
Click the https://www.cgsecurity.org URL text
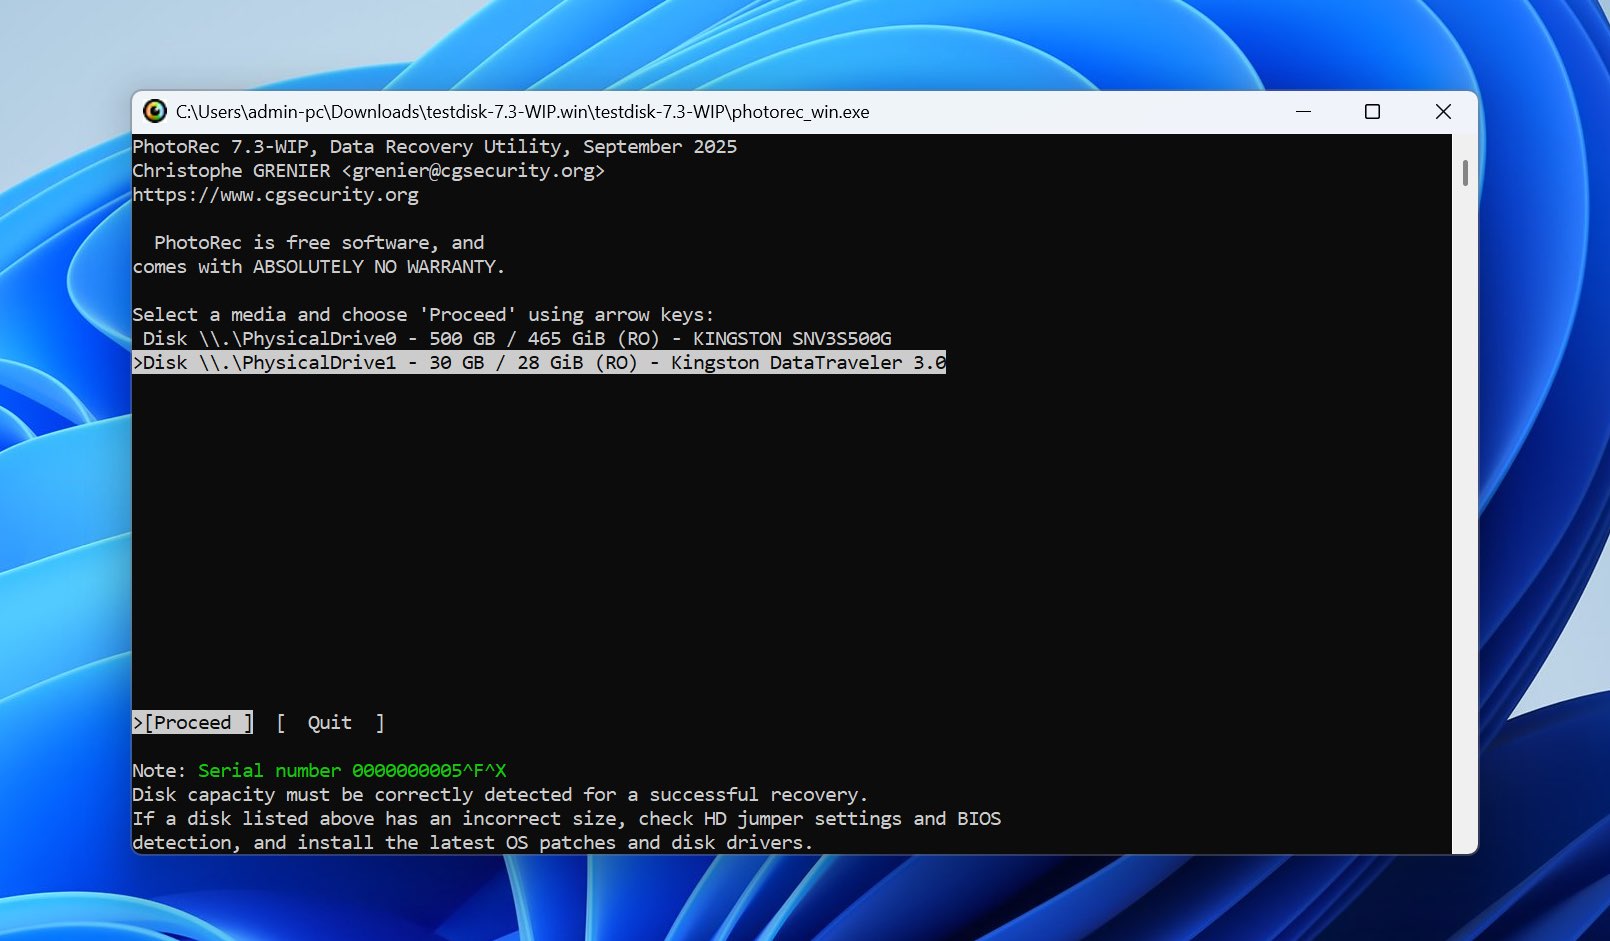point(276,195)
